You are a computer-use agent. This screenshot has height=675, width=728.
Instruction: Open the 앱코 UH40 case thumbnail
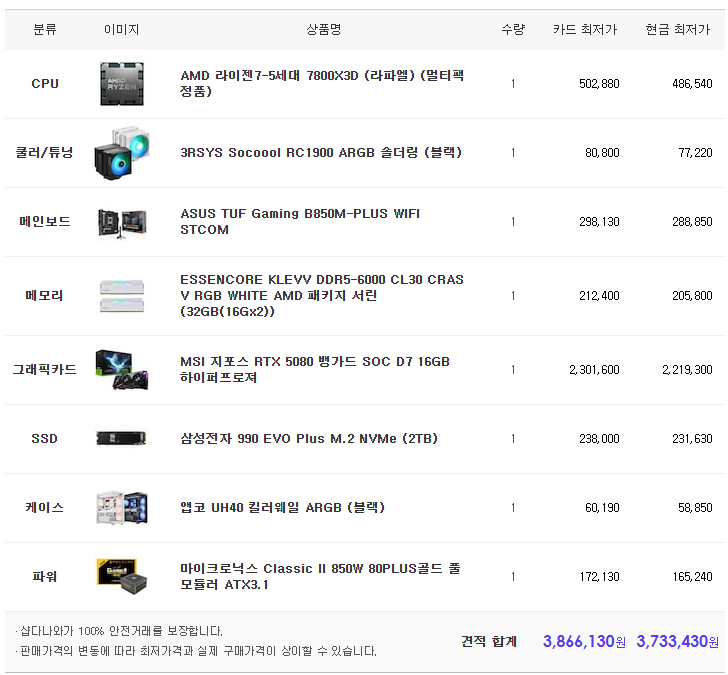[122, 507]
